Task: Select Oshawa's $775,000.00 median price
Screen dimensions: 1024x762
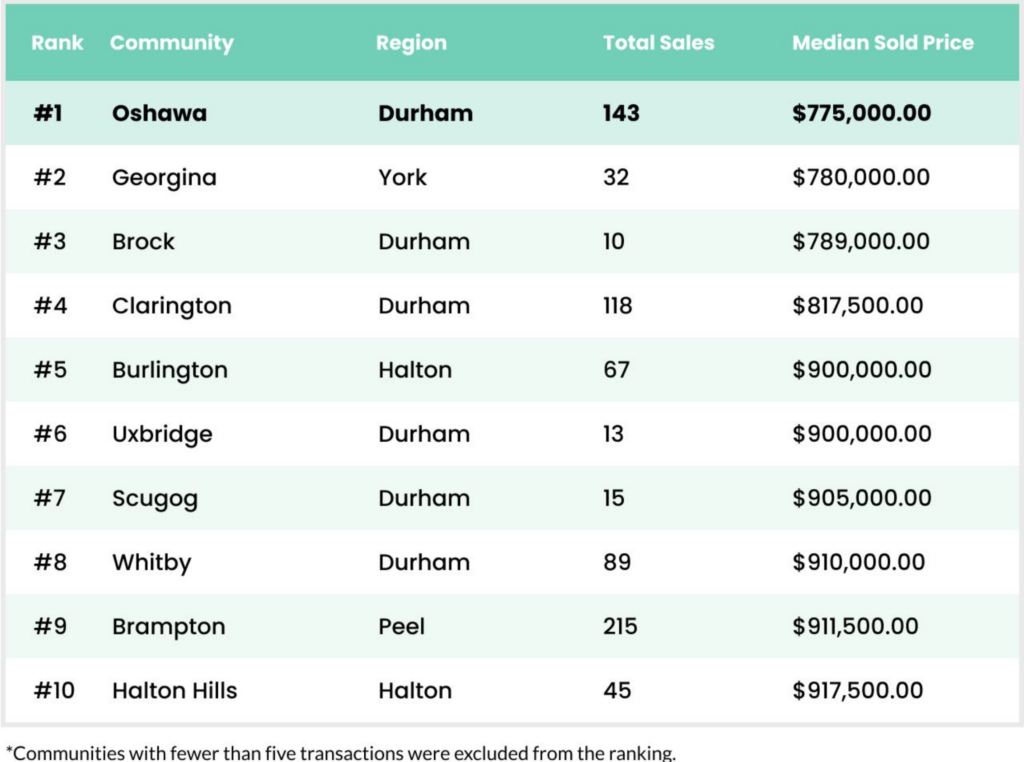Action: coord(861,113)
